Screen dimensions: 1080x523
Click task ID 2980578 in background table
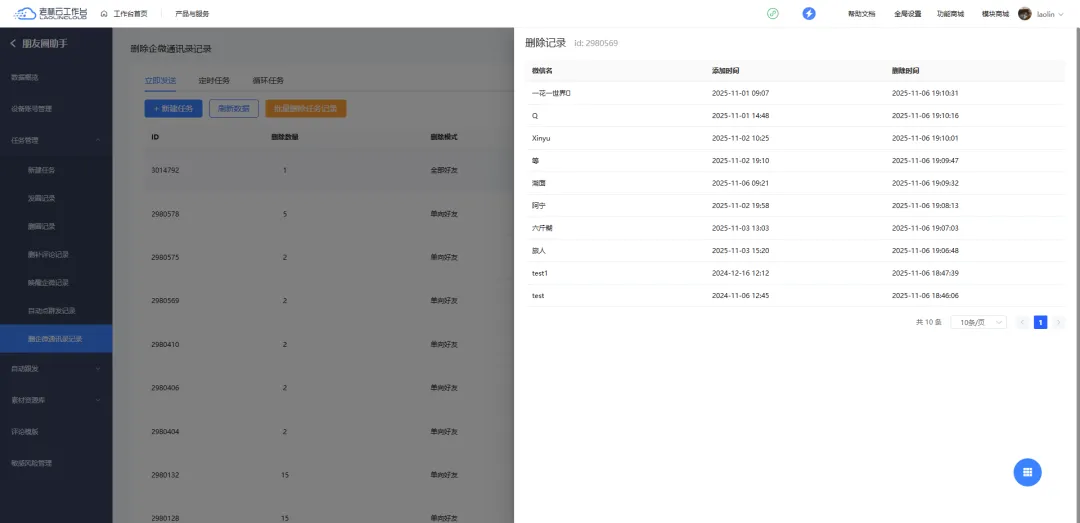[165, 214]
